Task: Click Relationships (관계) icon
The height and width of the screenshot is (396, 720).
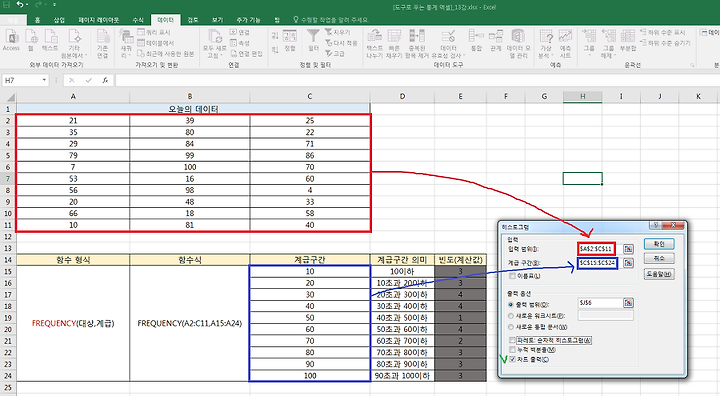Action: [x=495, y=40]
